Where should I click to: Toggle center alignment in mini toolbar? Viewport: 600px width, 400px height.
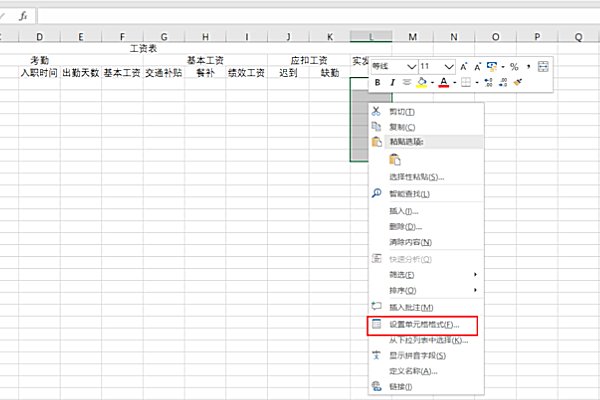coord(407,82)
